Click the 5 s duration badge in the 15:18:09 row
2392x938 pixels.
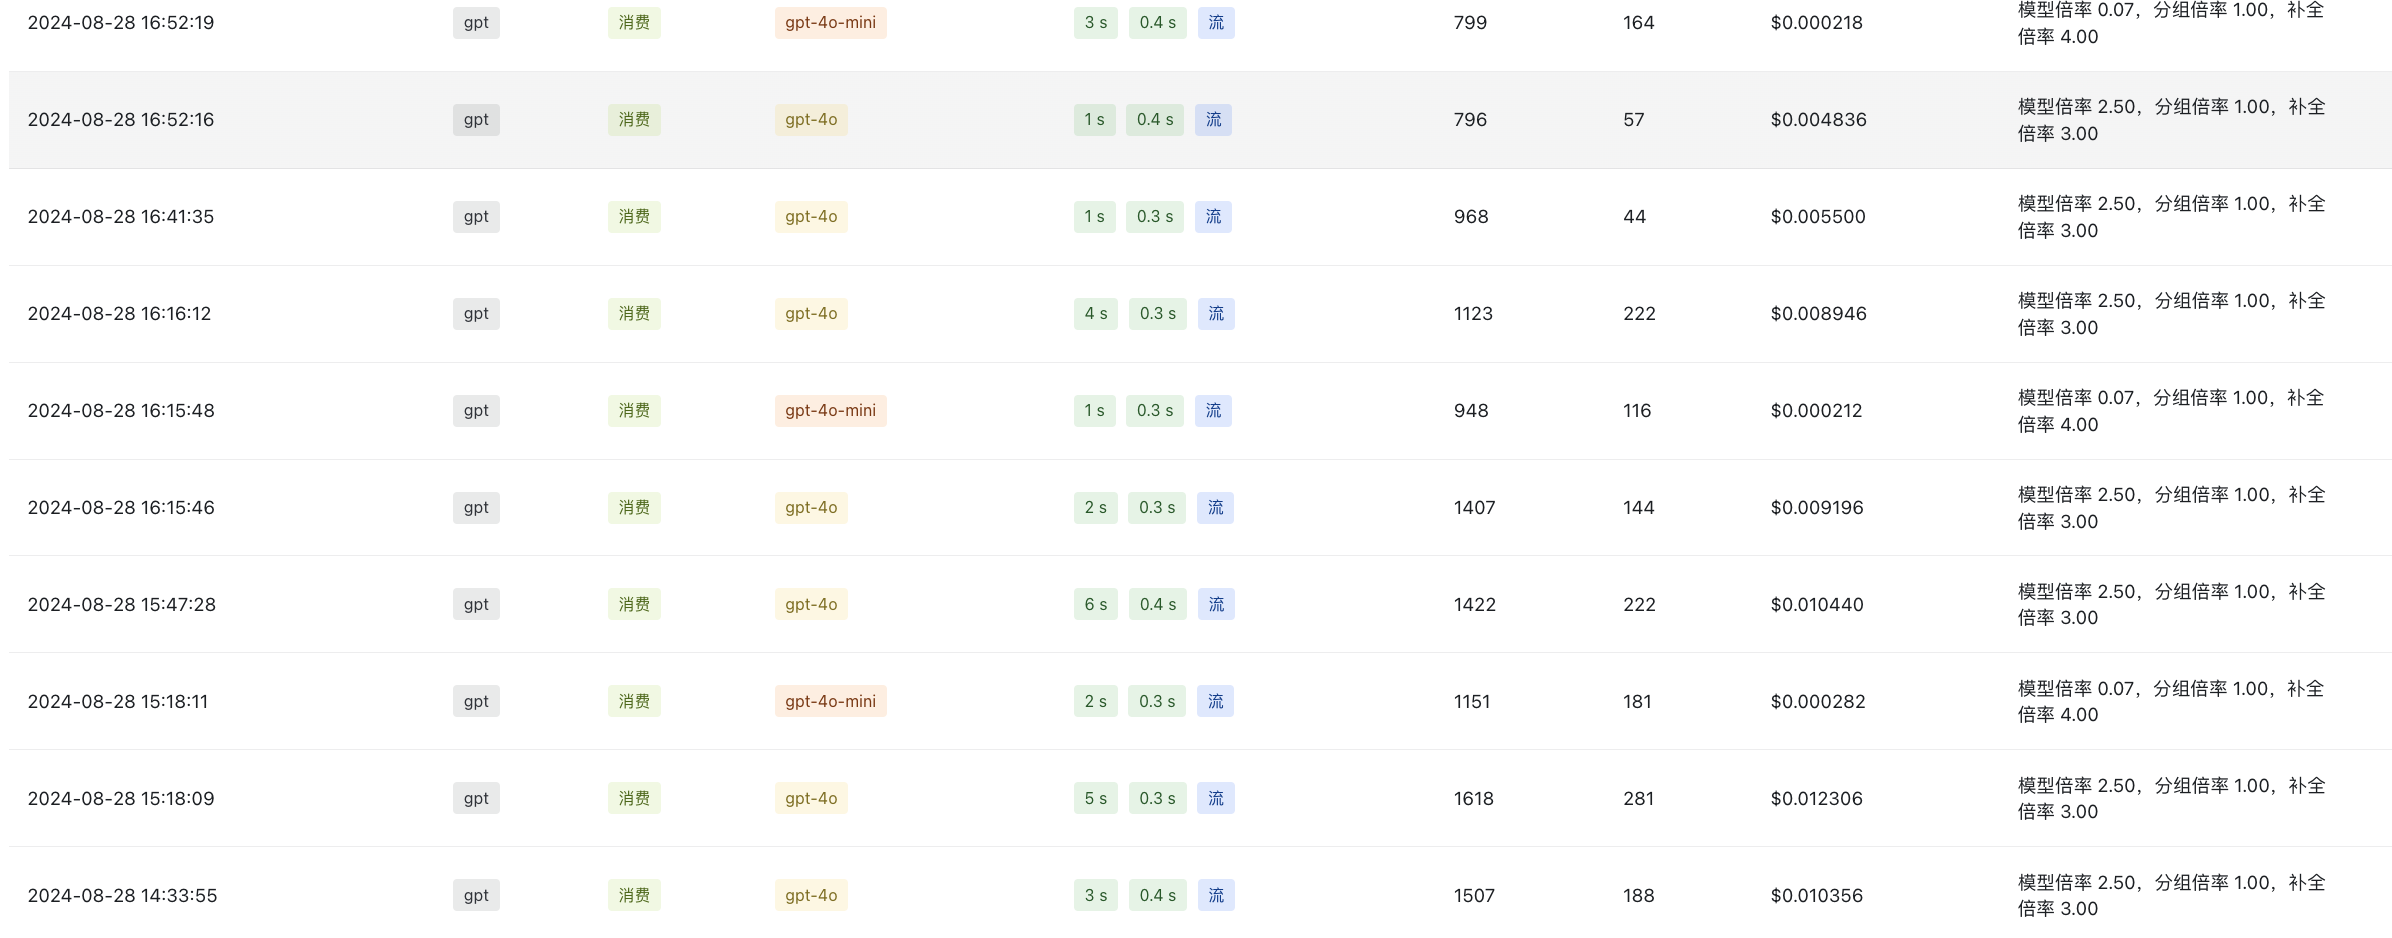(1096, 799)
